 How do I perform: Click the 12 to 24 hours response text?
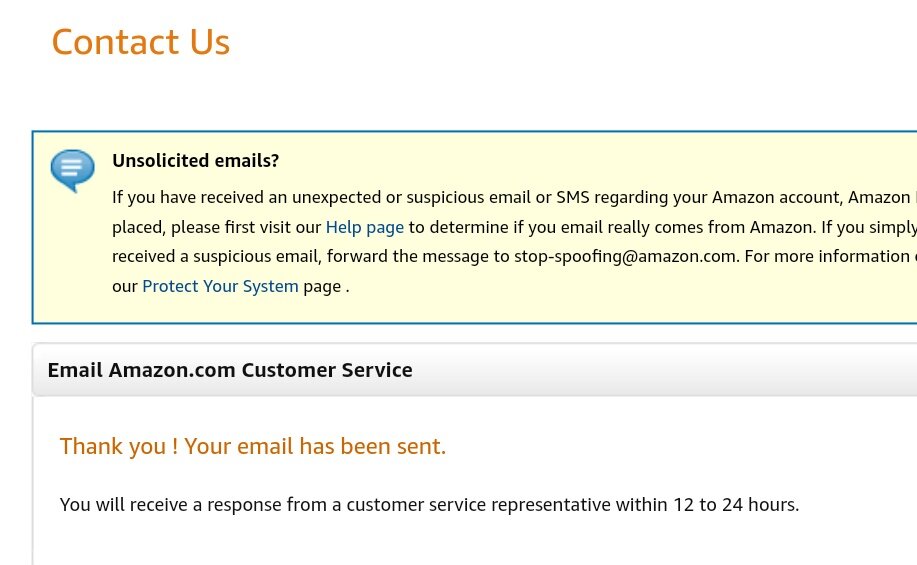click(736, 504)
